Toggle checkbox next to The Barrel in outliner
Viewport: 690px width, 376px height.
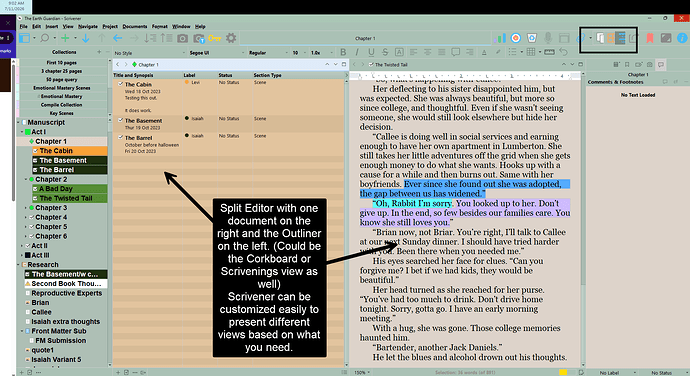pyautogui.click(x=120, y=137)
